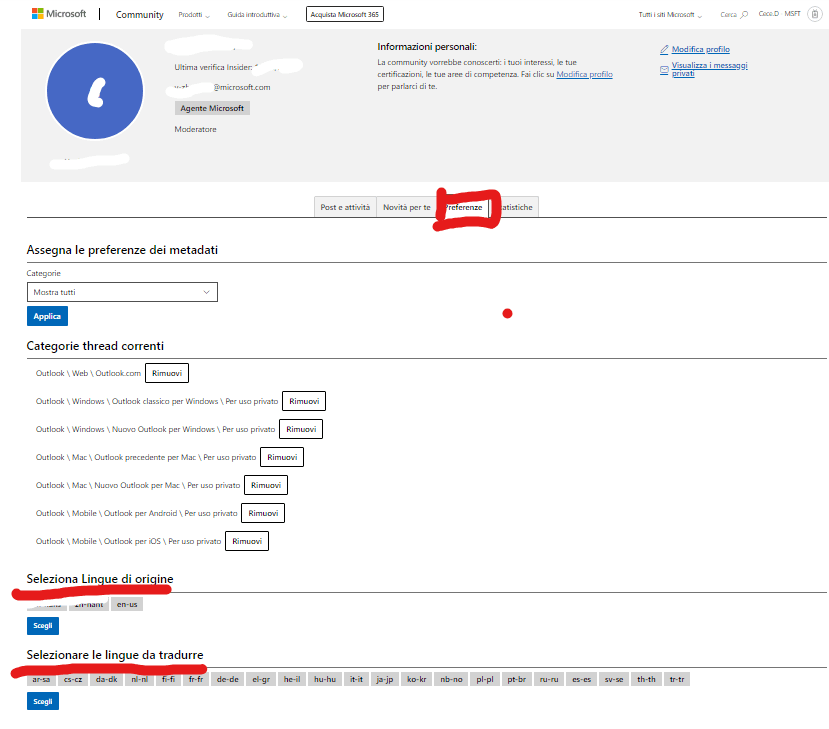Screen dimensions: 829x729
Task: Click the 'Categorie thread correnti' heading
Action: click(x=95, y=346)
